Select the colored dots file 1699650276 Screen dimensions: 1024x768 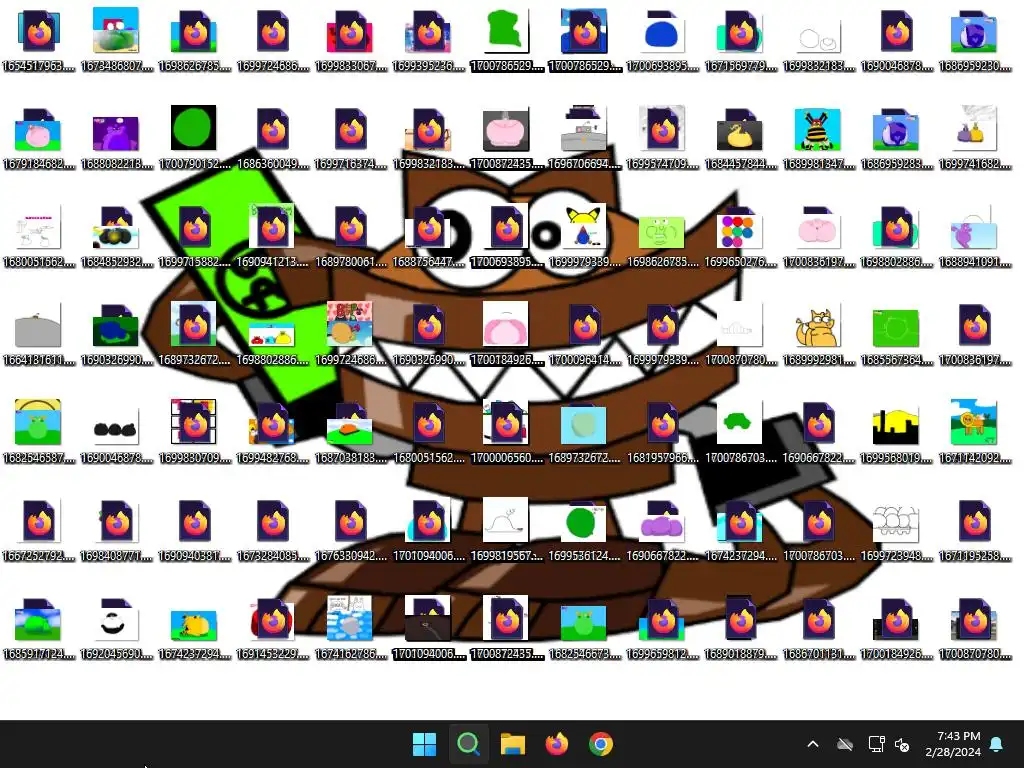tap(741, 235)
